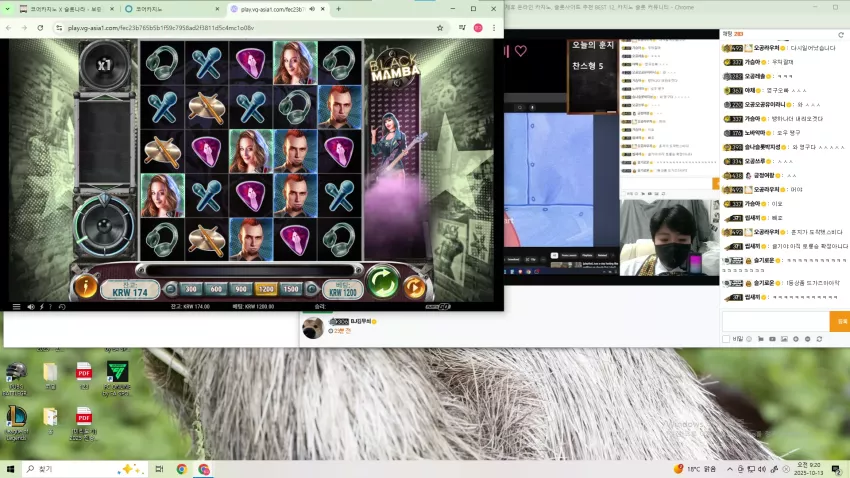Submit chat with the orange send button

pyautogui.click(x=840, y=321)
